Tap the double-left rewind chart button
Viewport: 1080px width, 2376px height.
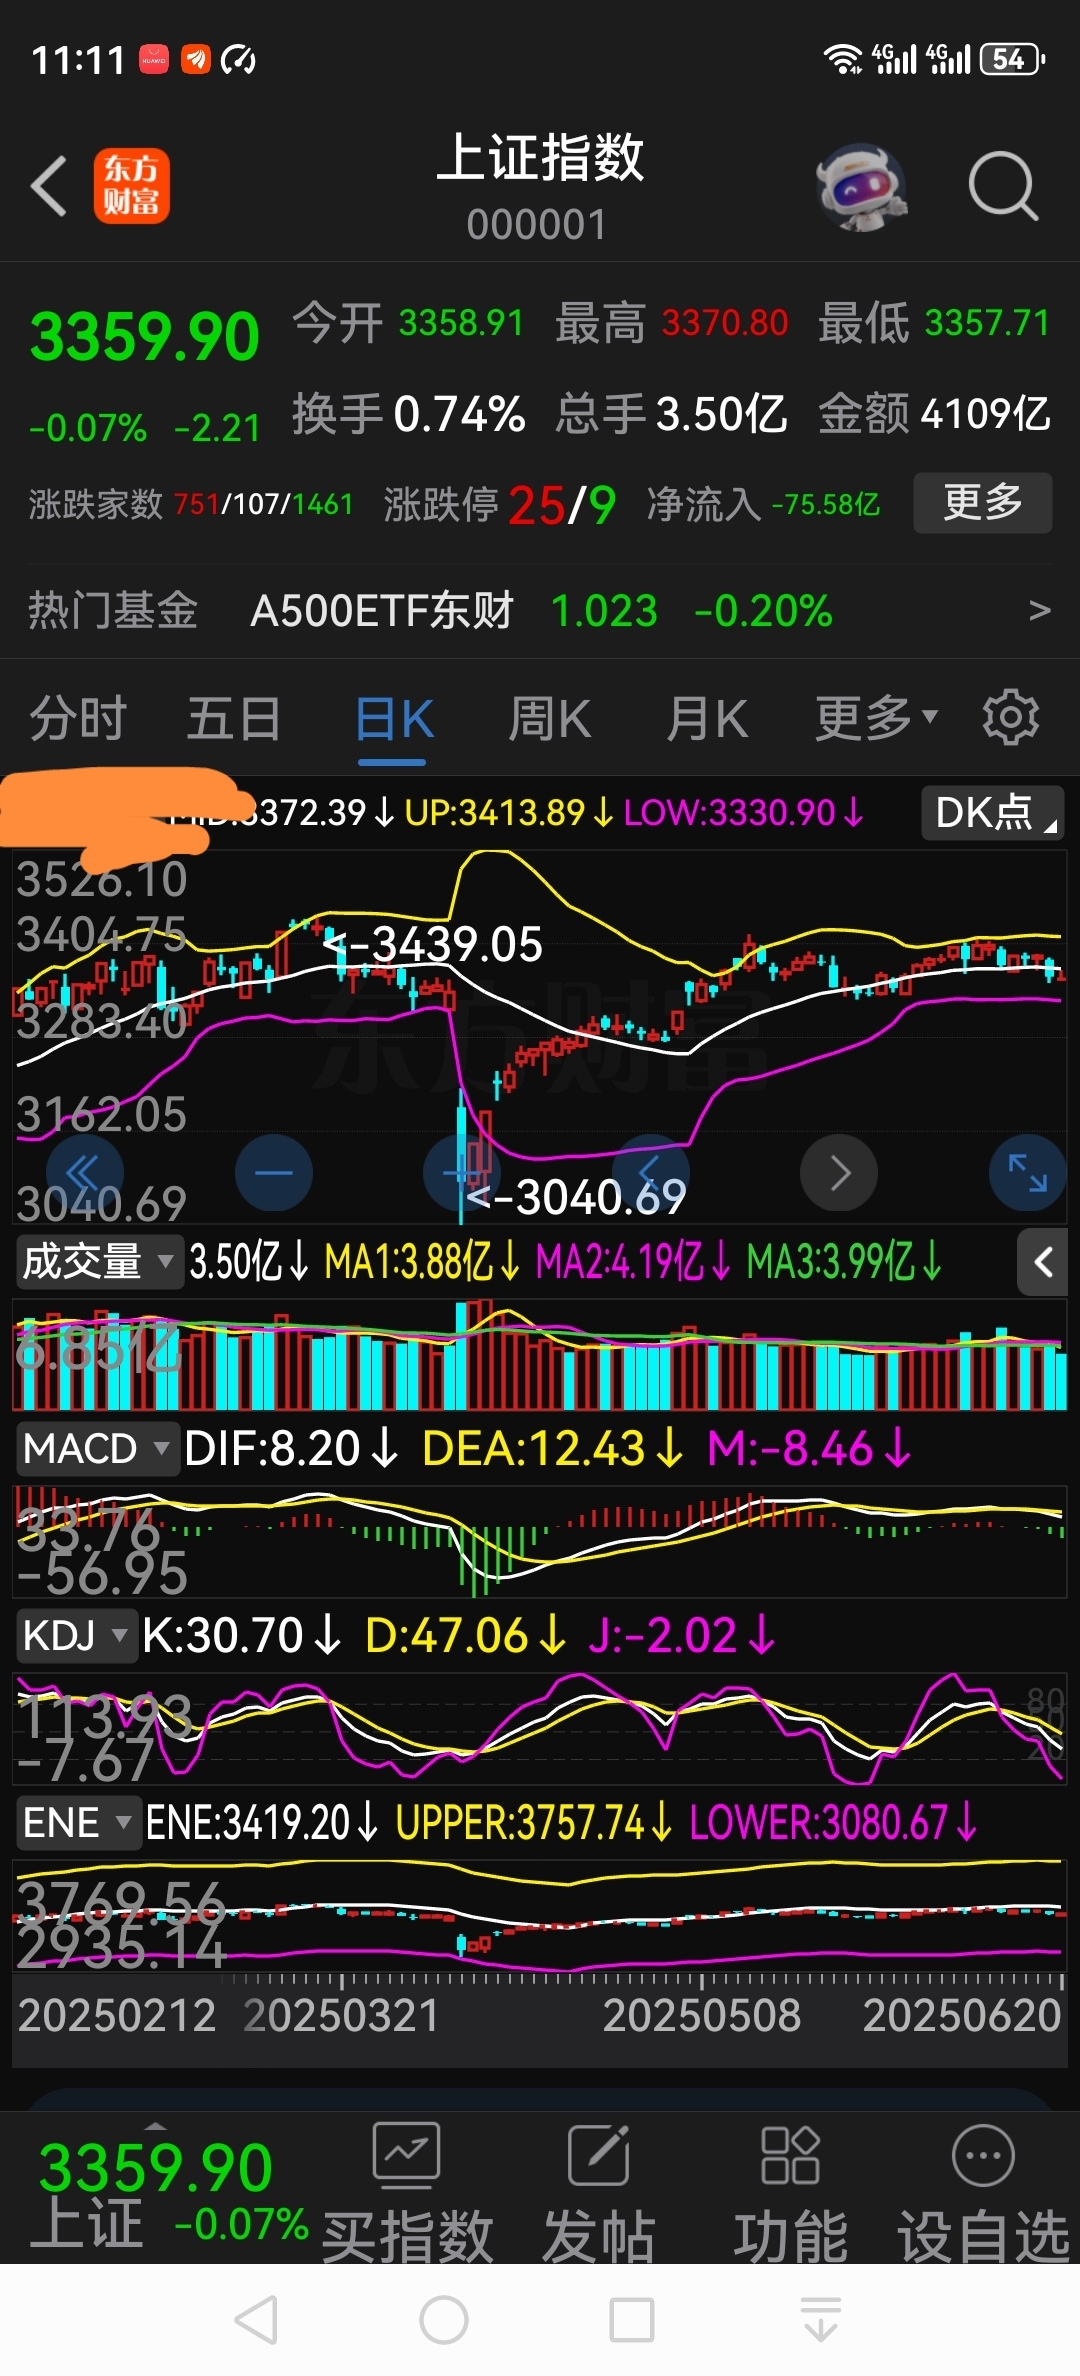click(84, 1172)
